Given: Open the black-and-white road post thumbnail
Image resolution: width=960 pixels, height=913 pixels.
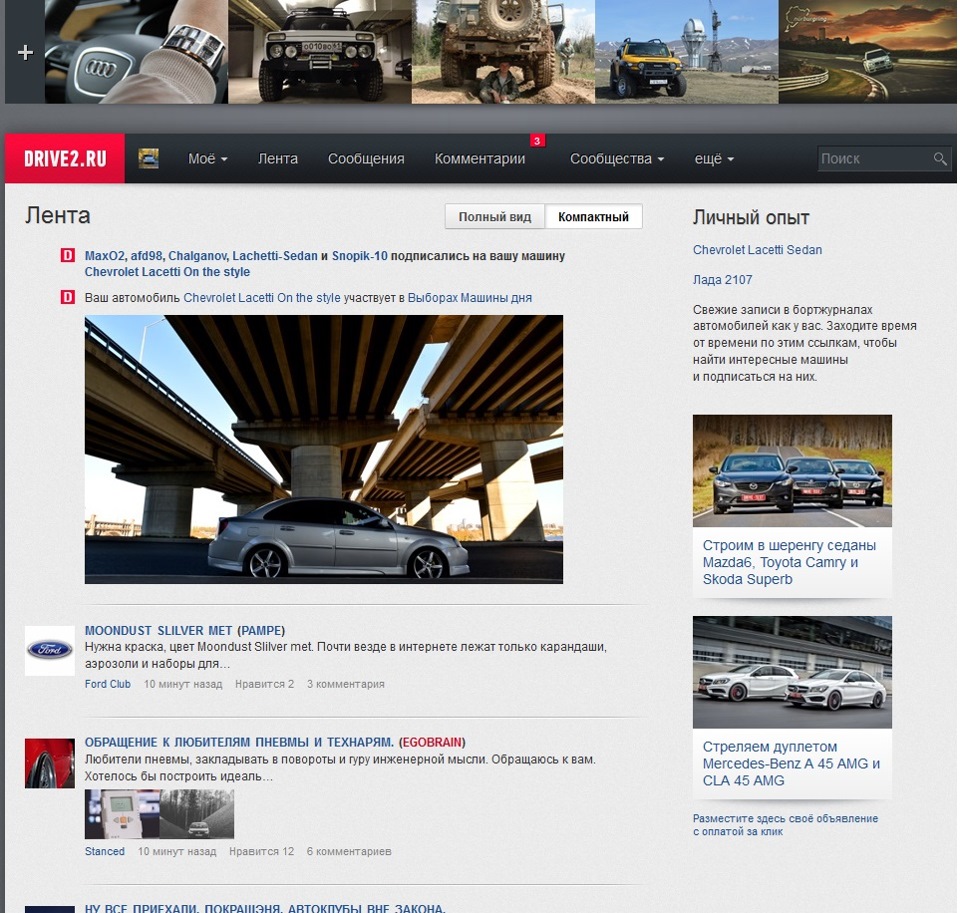Looking at the screenshot, I should 197,814.
